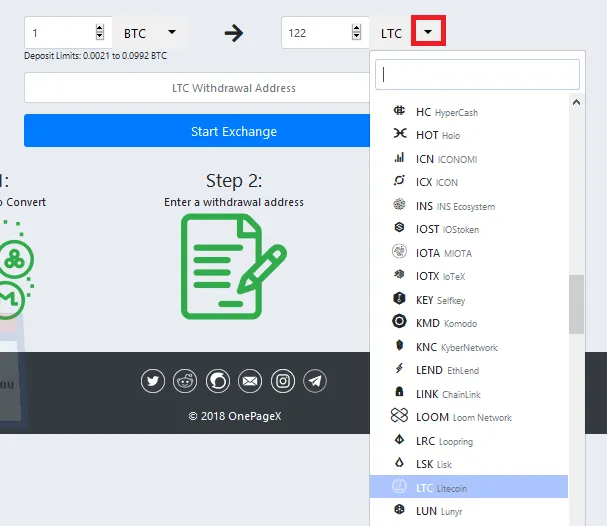This screenshot has width=607, height=526.
Task: Decrease the LTC amount with down stepper
Action: click(356, 36)
